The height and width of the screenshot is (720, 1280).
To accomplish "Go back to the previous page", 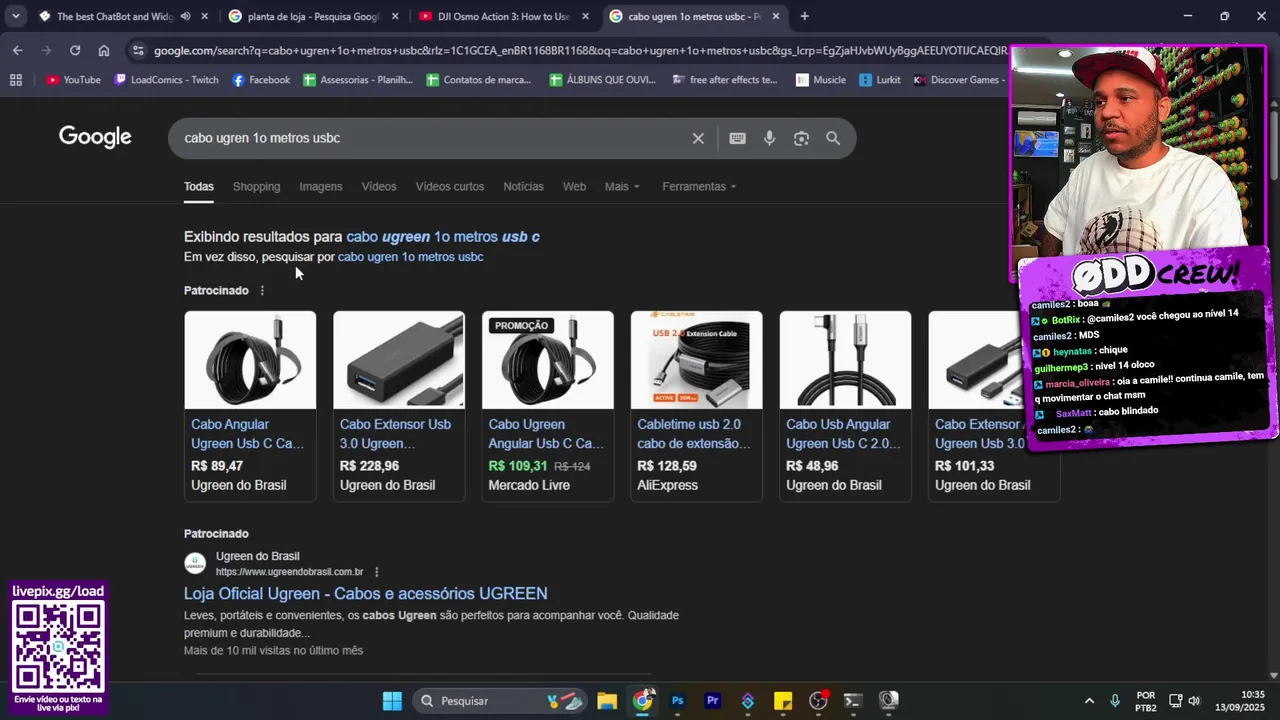I will point(18,50).
